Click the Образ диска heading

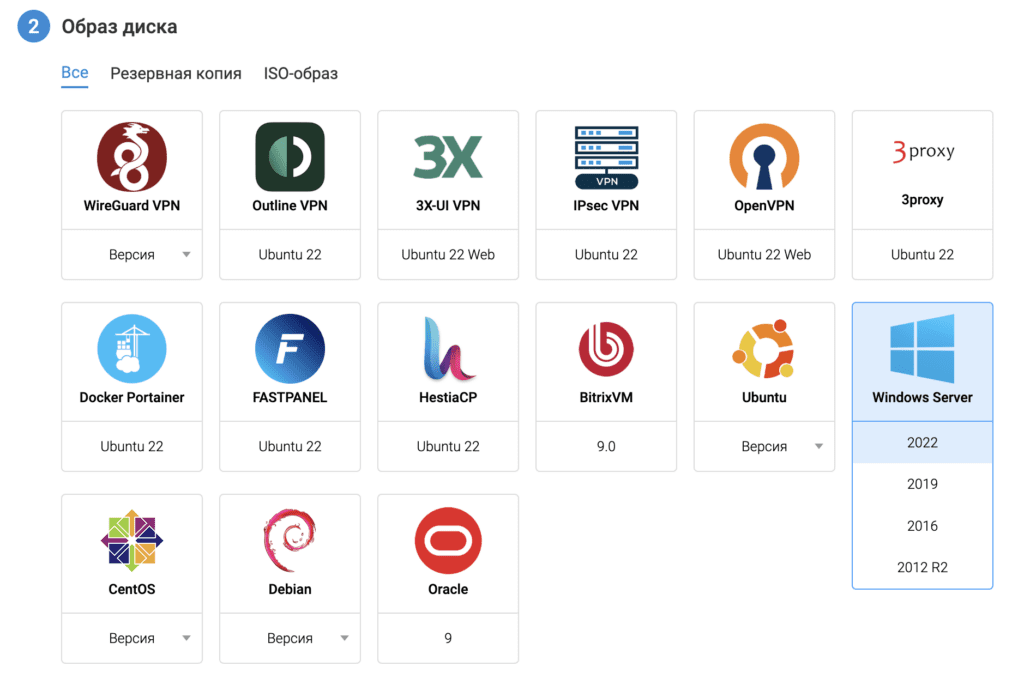tap(120, 27)
